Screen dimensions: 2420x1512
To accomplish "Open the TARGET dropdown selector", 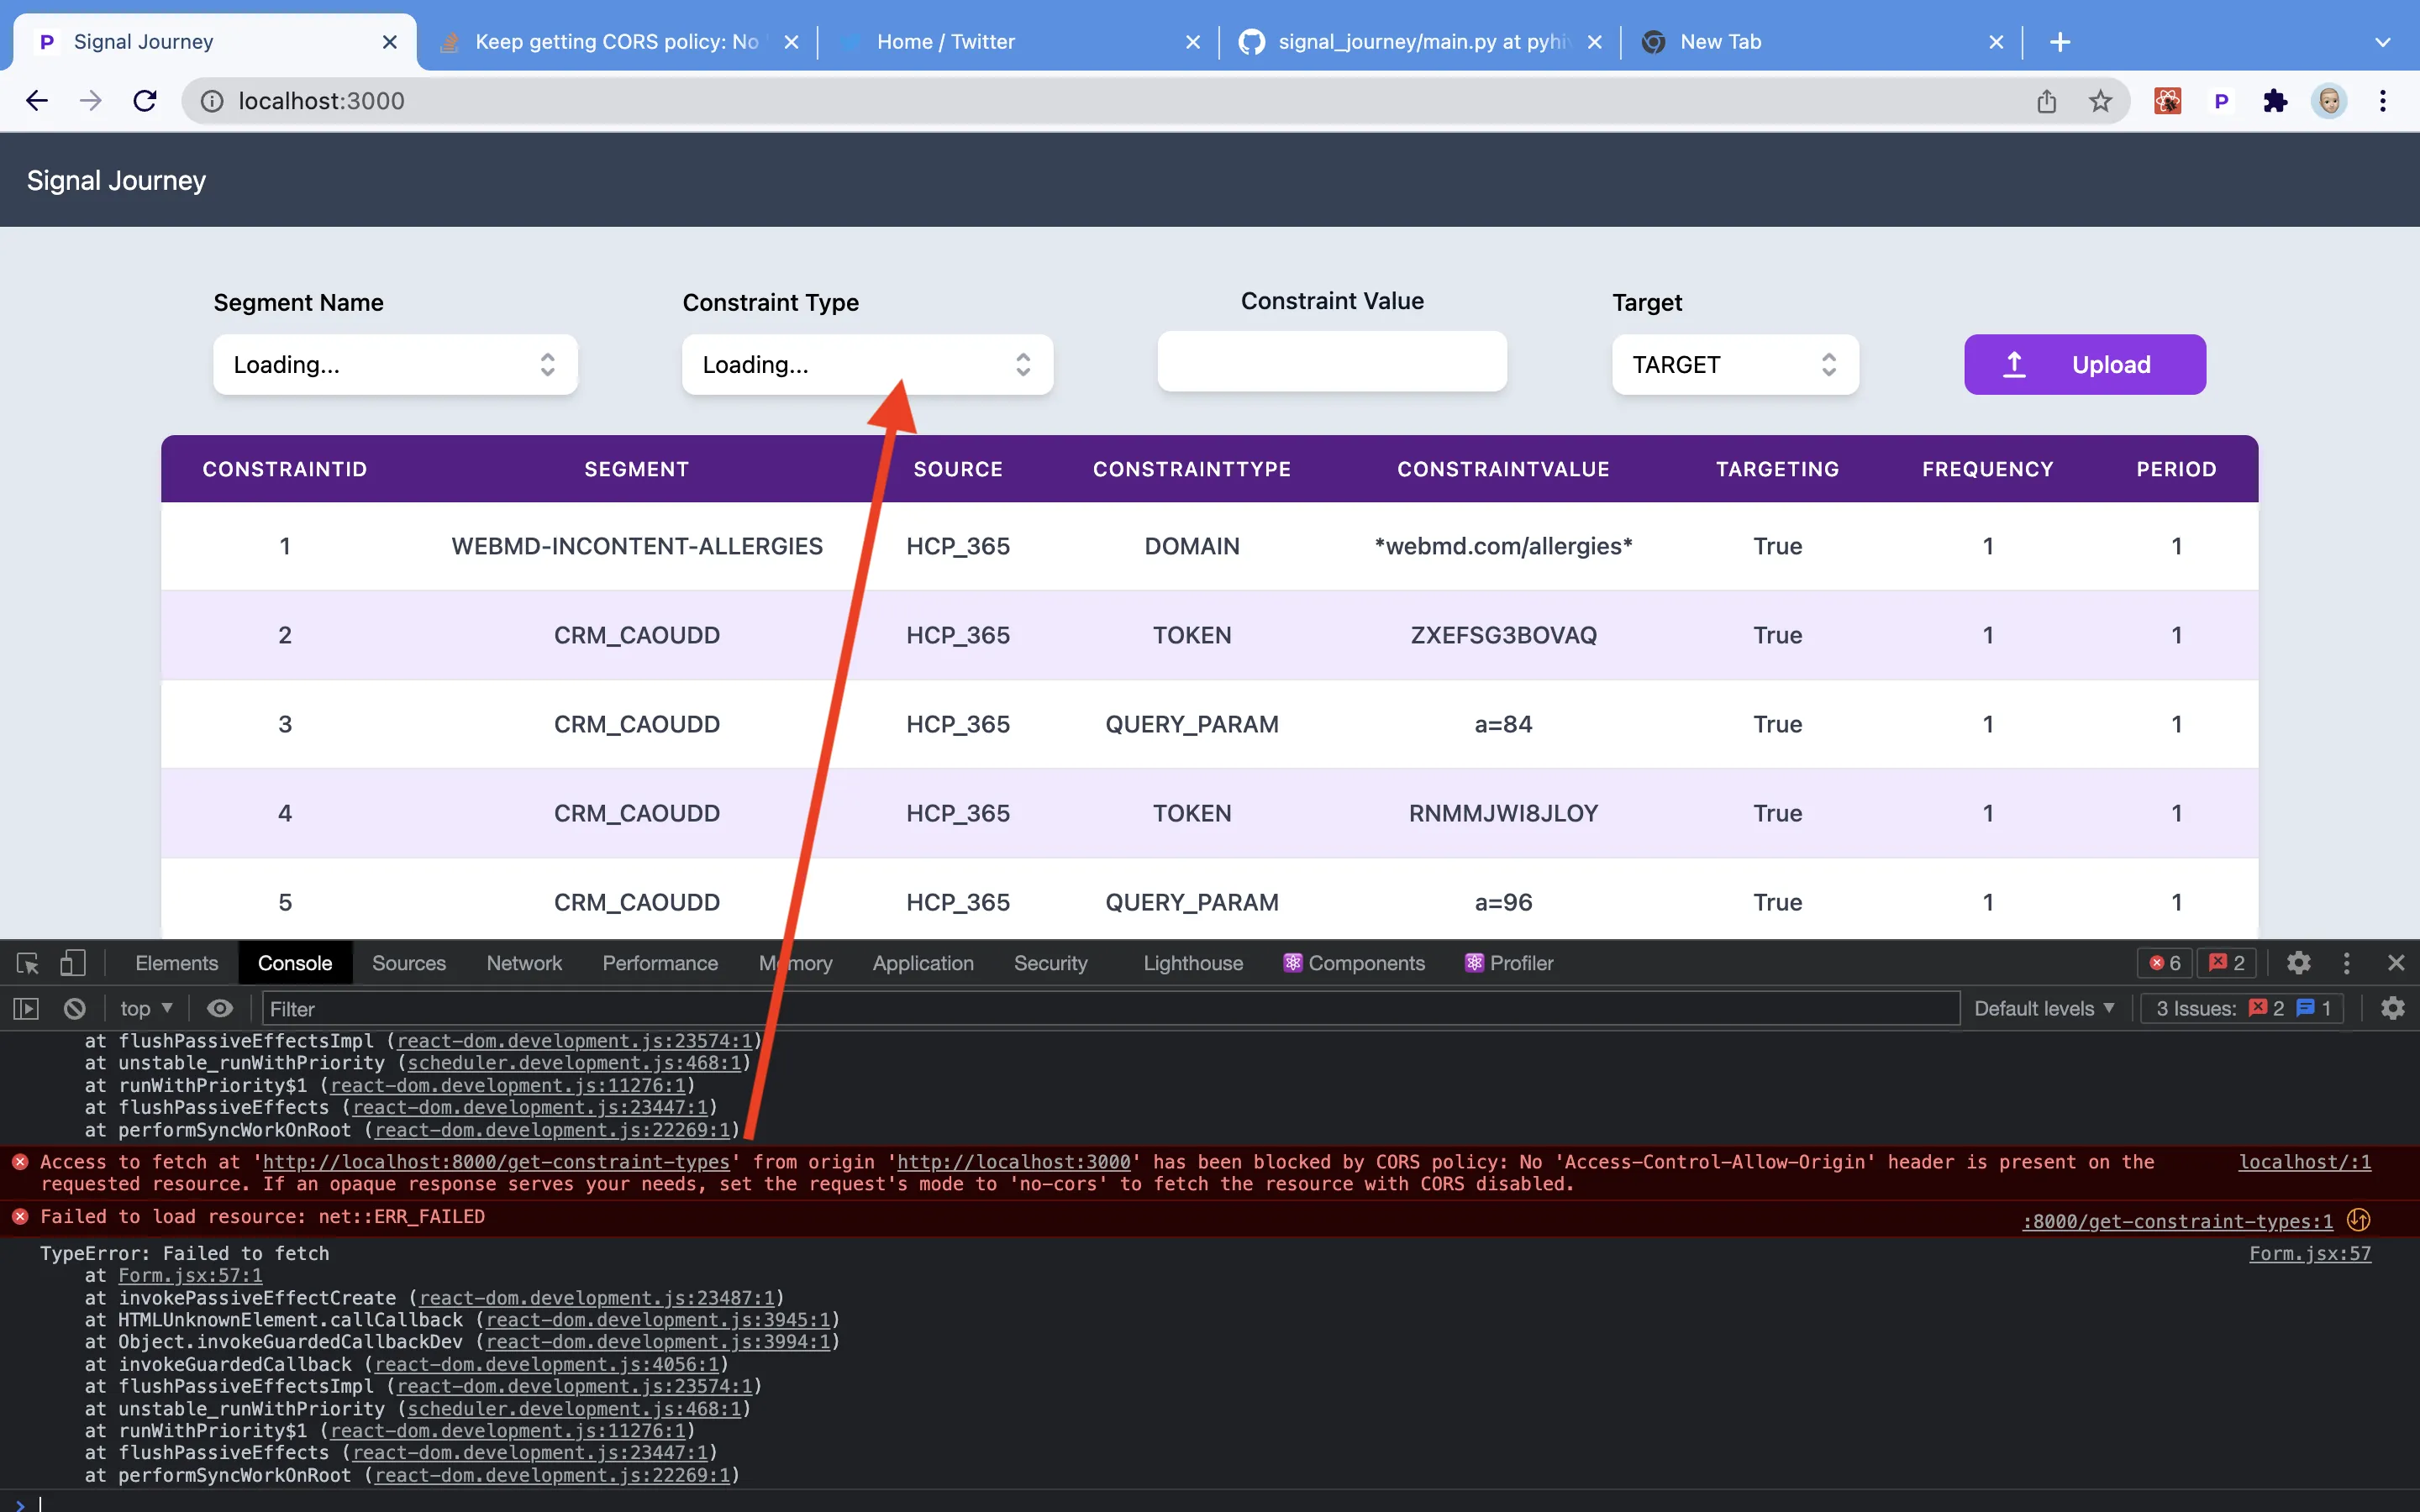I will click(1734, 365).
